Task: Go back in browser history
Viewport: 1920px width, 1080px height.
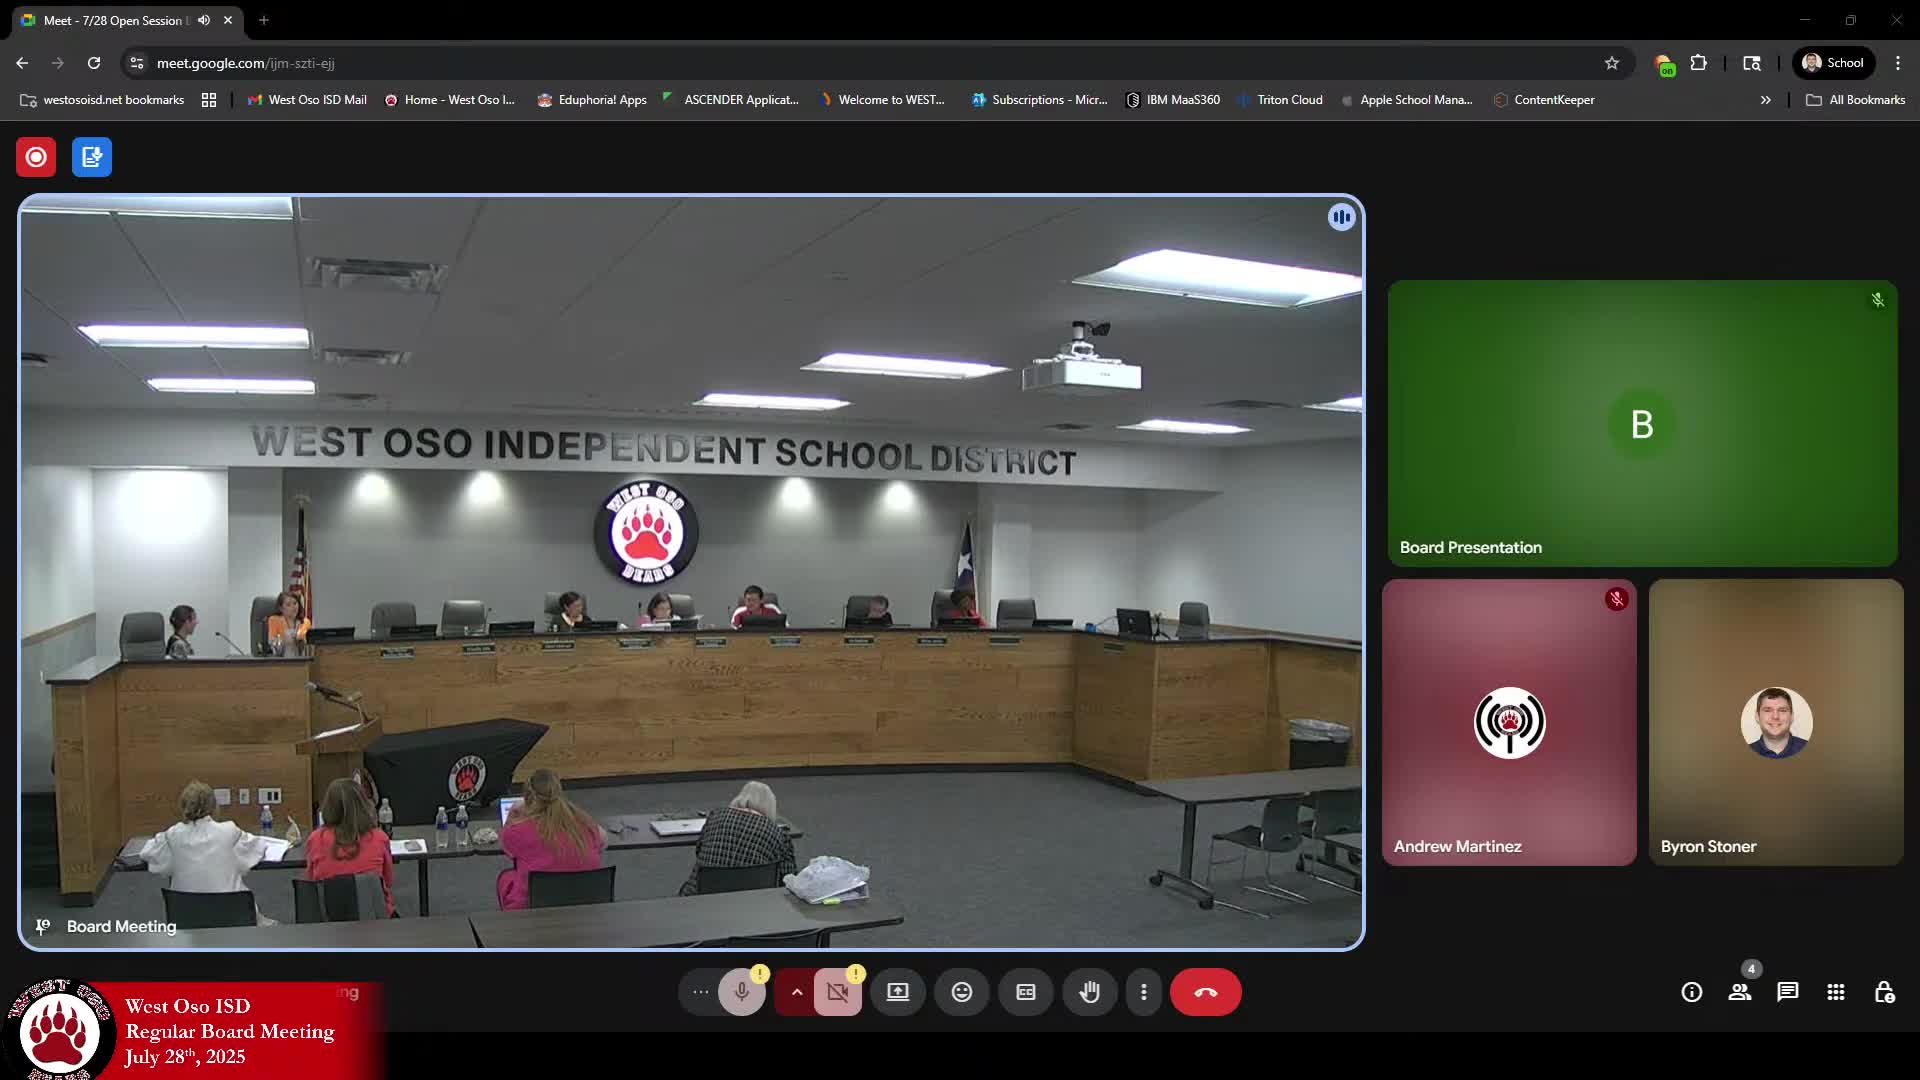Action: tap(22, 63)
